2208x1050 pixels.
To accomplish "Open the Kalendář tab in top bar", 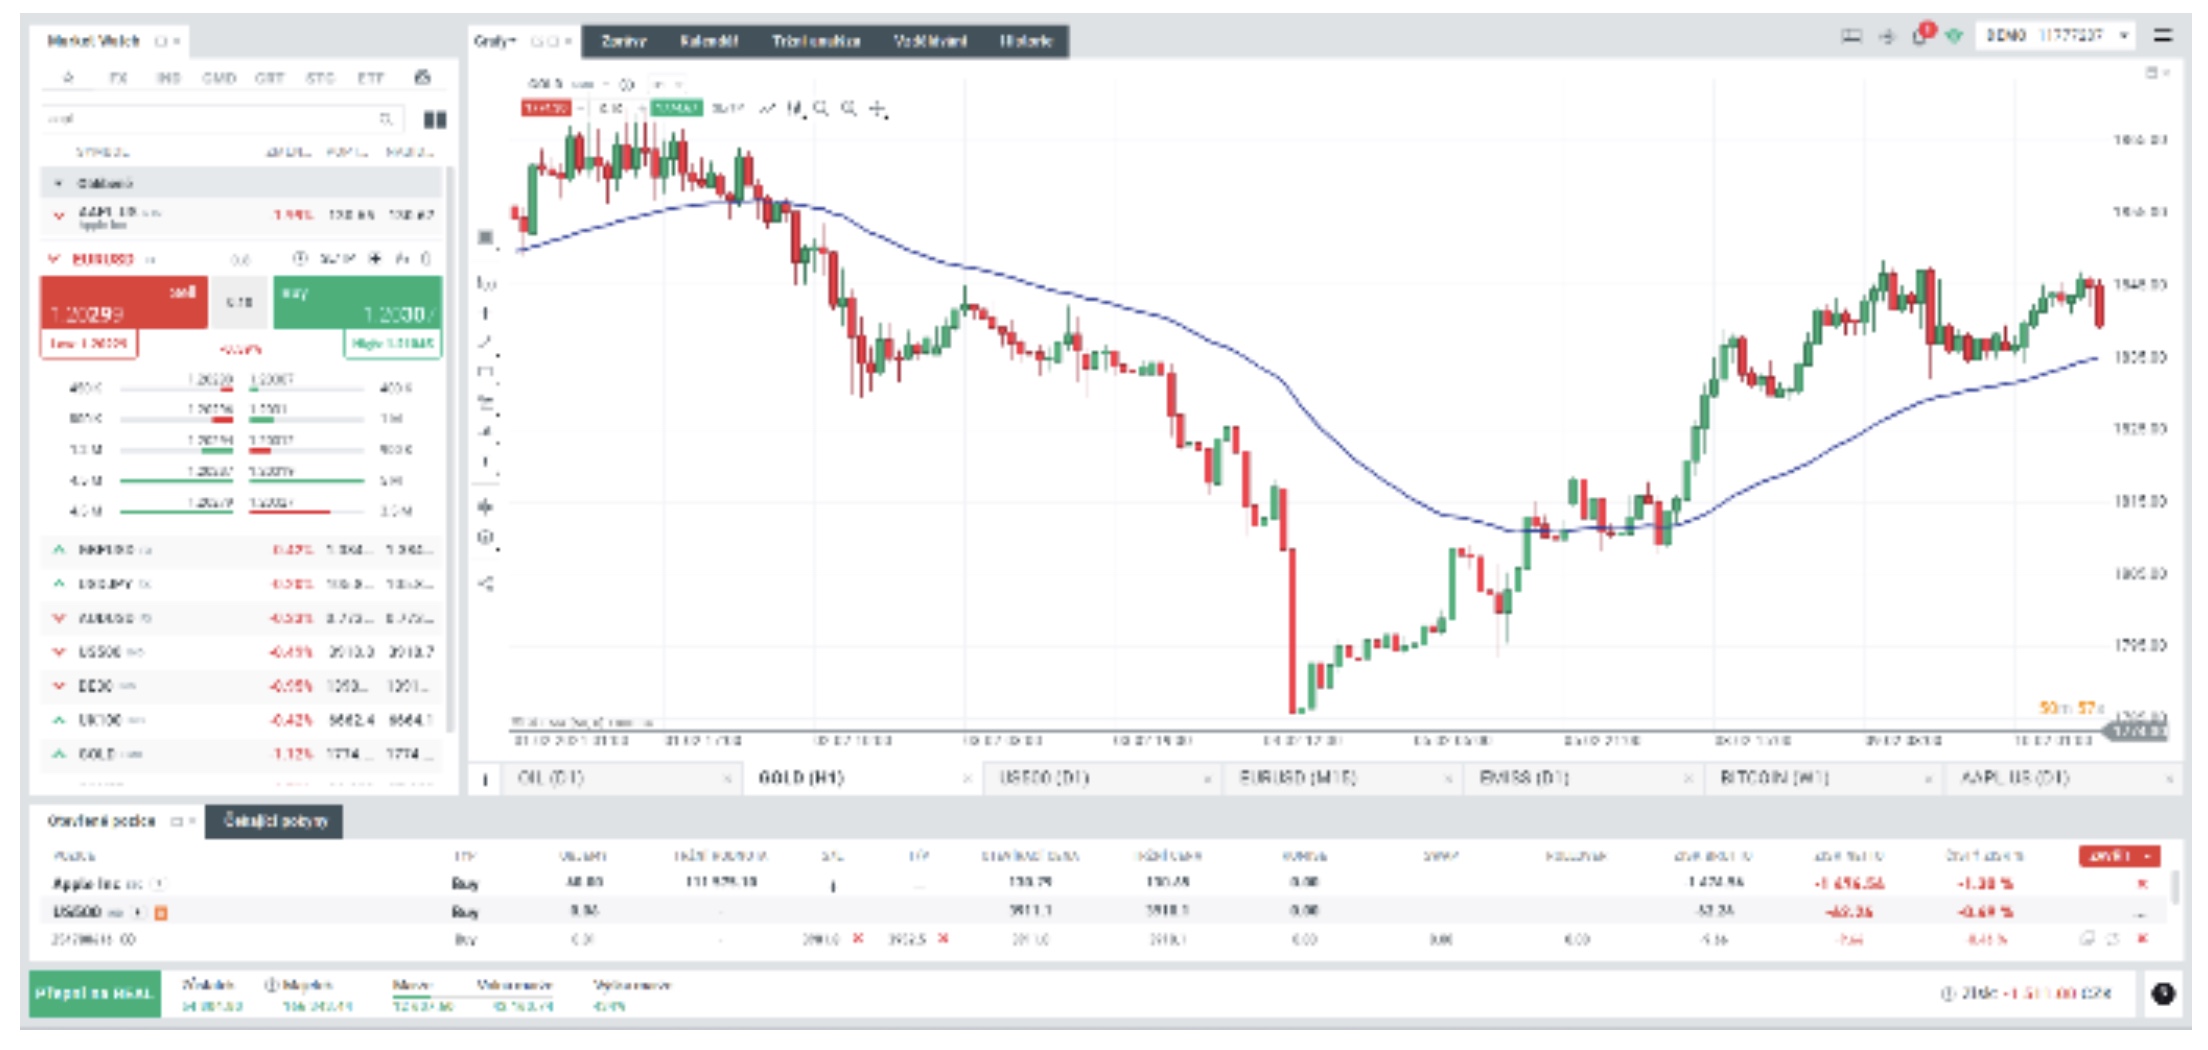I will point(708,41).
